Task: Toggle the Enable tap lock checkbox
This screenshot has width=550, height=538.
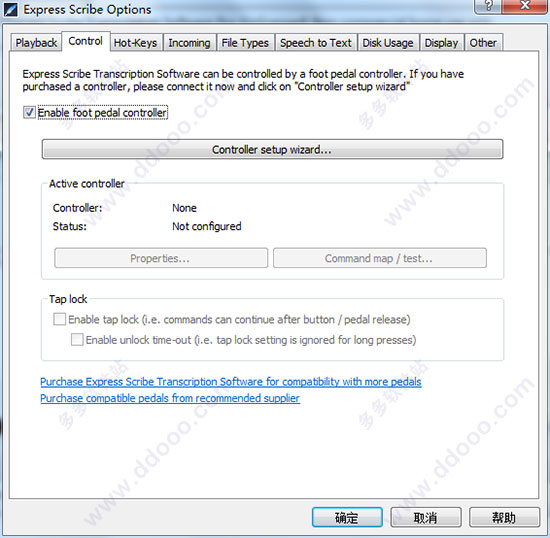Action: coord(59,320)
